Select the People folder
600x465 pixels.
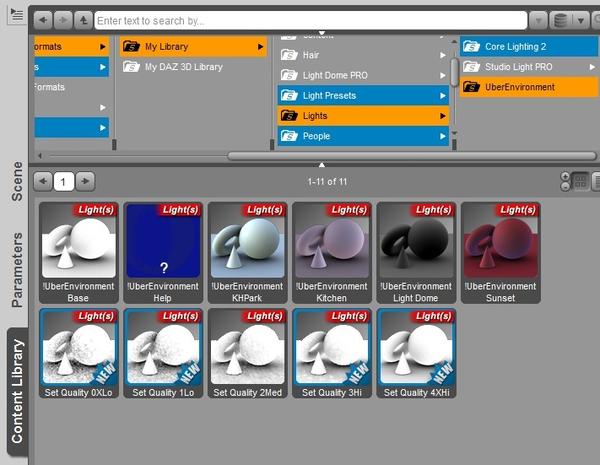363,136
